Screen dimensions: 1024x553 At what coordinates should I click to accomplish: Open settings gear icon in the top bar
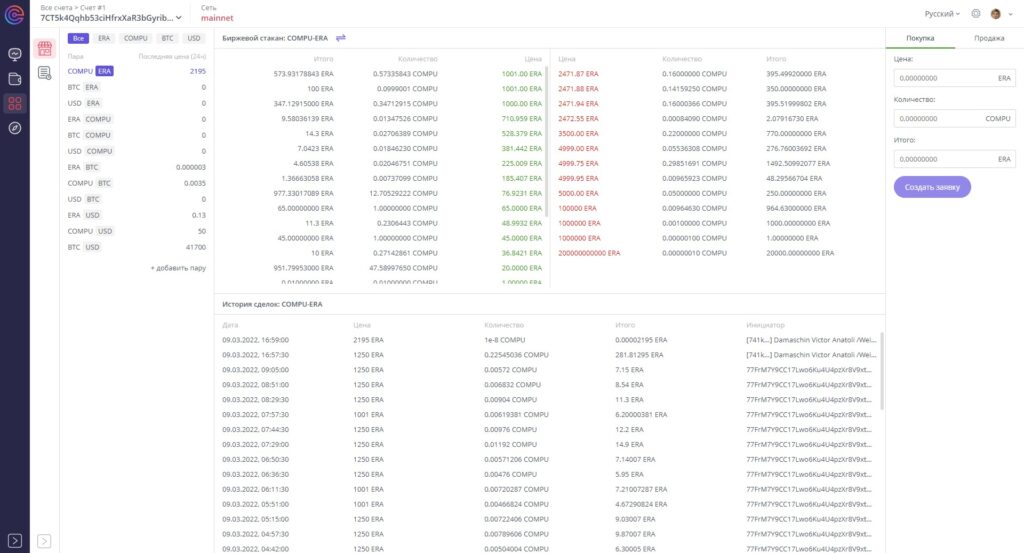[x=976, y=14]
